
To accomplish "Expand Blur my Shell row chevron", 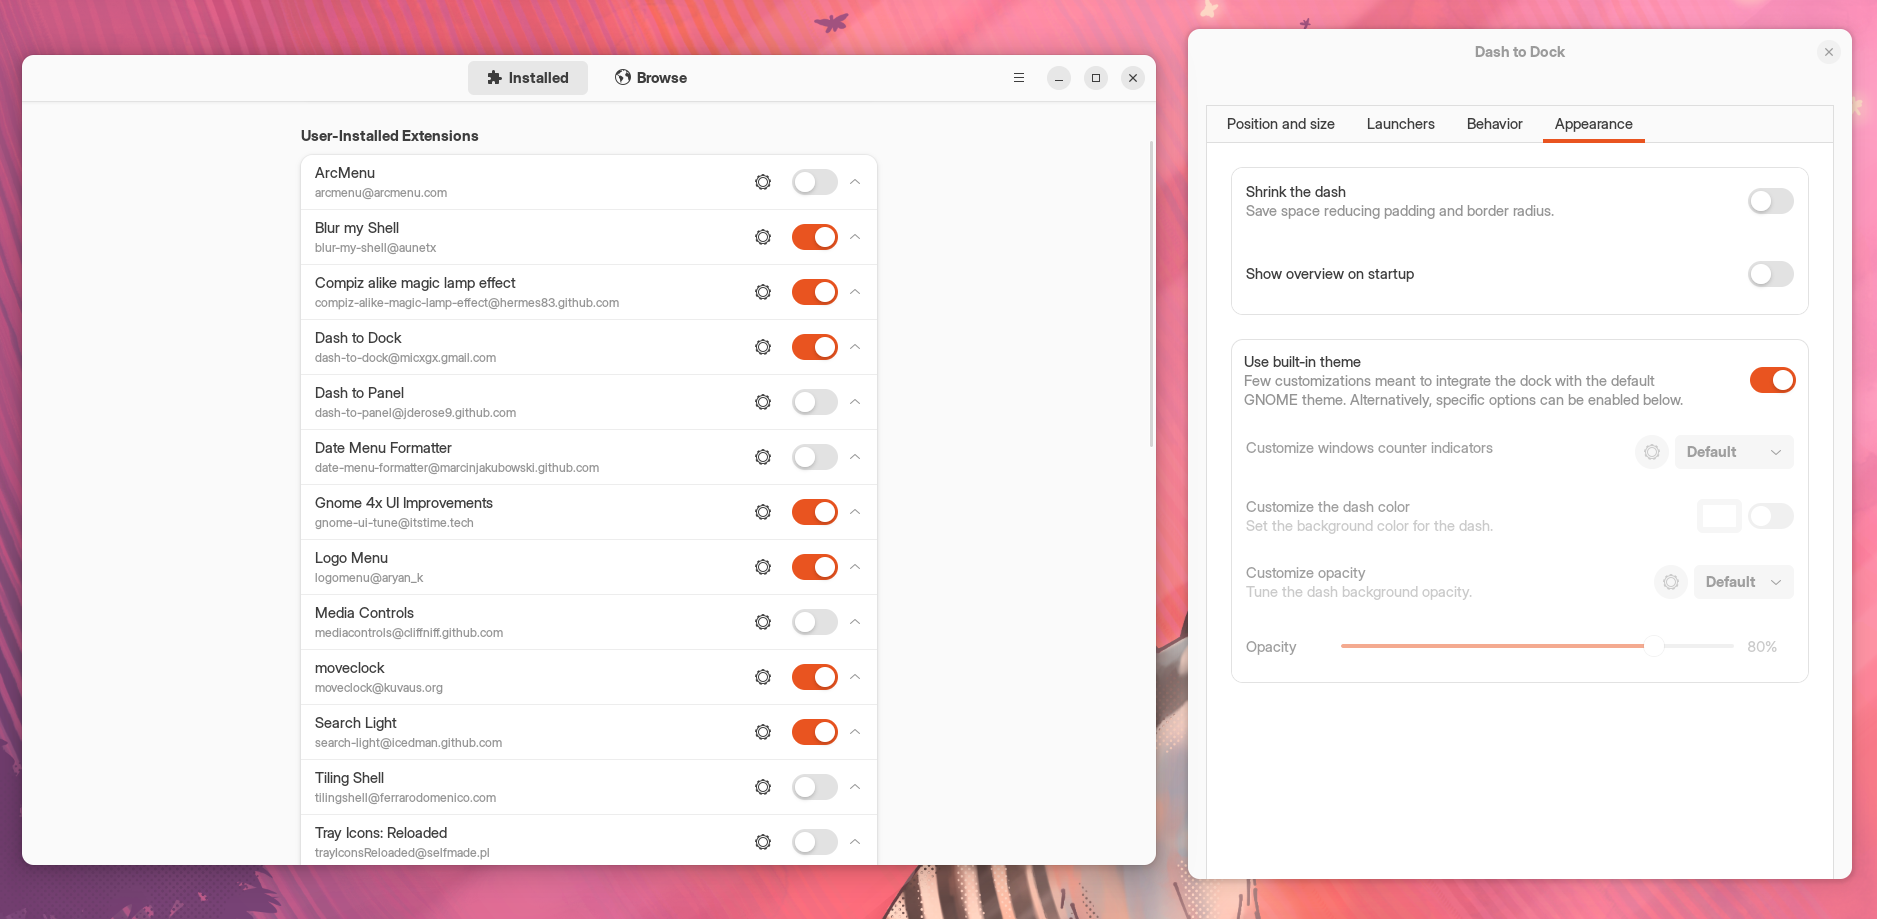I will coord(855,237).
